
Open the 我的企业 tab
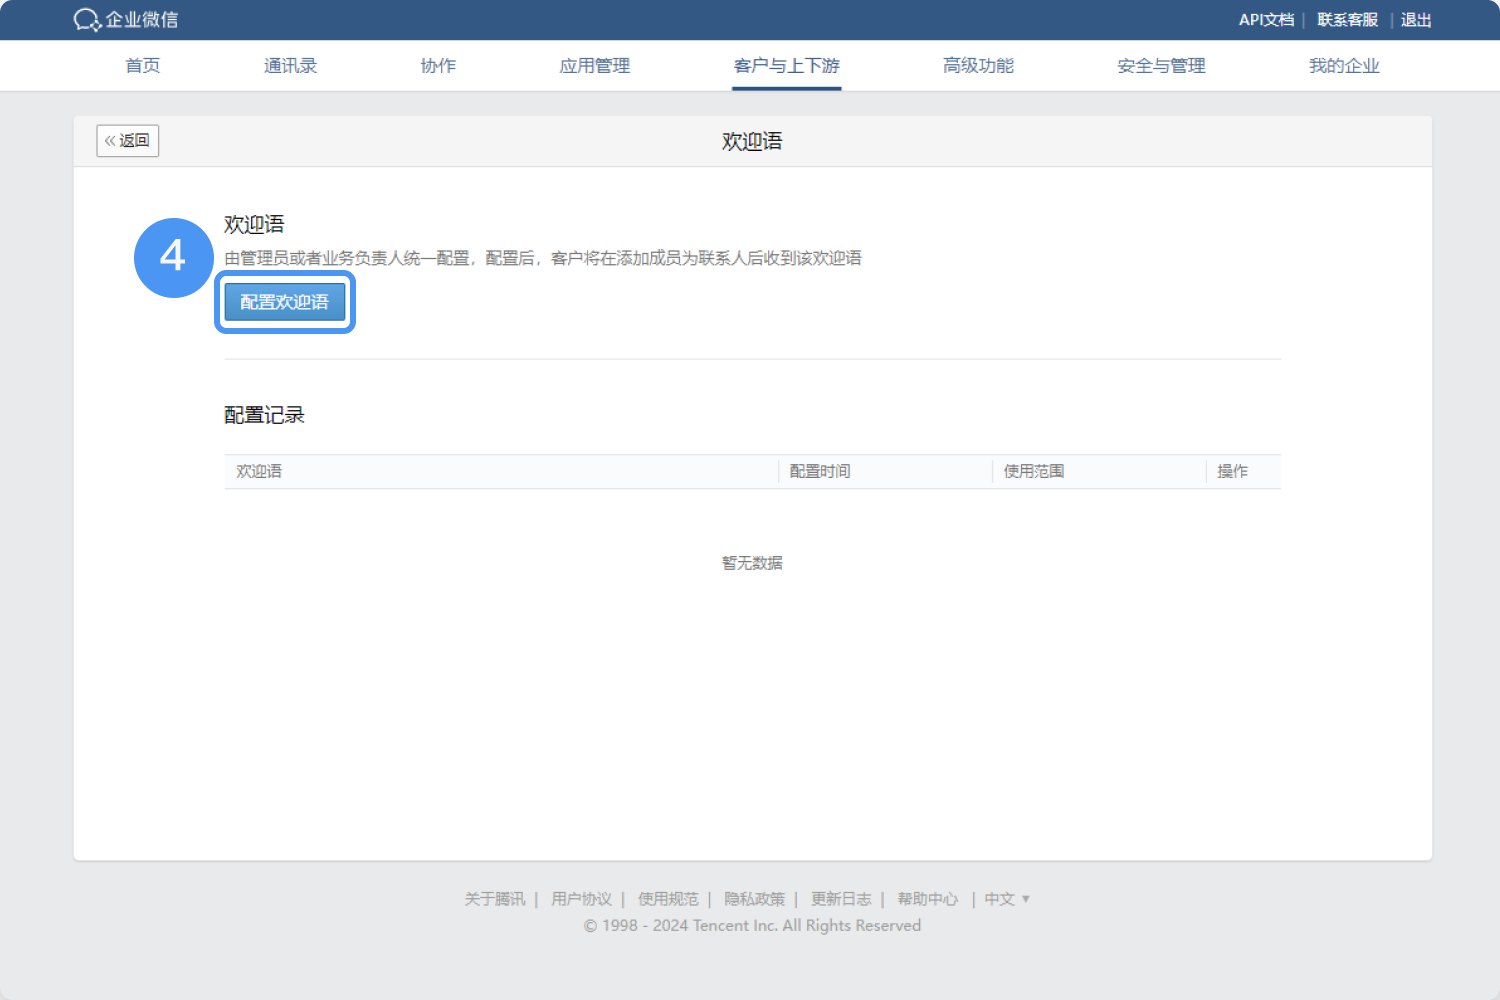pos(1344,66)
